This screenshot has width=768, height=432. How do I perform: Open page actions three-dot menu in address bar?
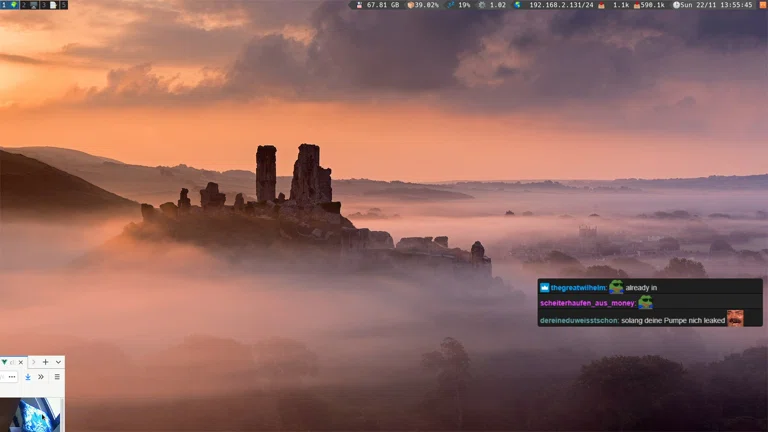click(12, 377)
